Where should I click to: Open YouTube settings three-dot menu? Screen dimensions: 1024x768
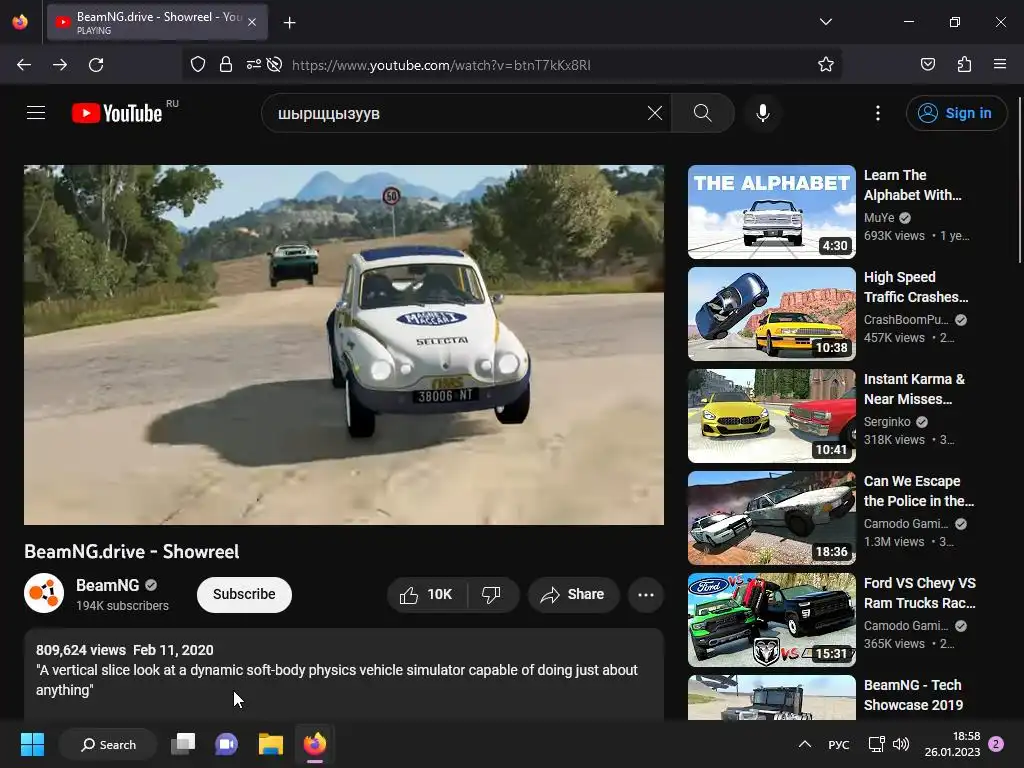(x=878, y=113)
